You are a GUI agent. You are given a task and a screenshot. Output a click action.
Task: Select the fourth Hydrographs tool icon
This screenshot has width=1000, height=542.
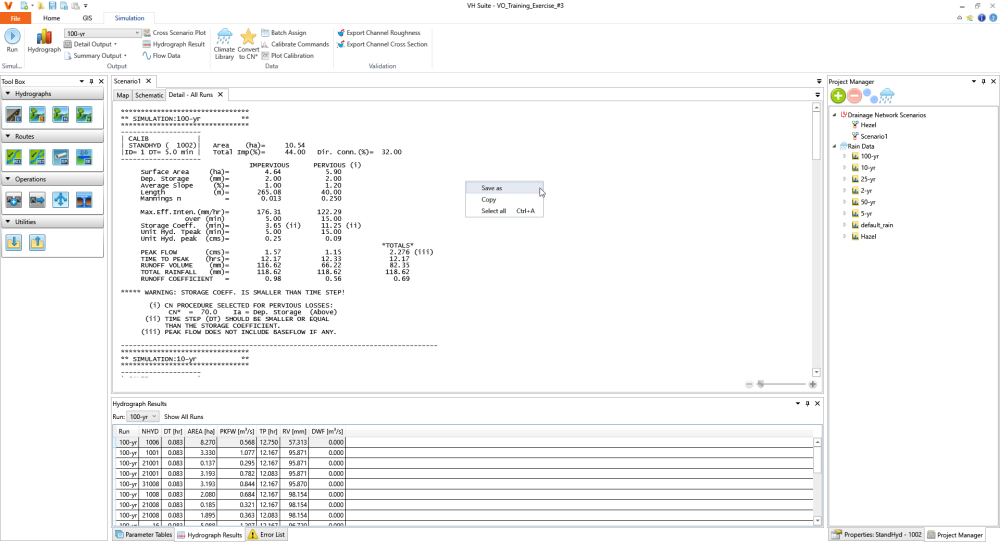pyautogui.click(x=84, y=115)
